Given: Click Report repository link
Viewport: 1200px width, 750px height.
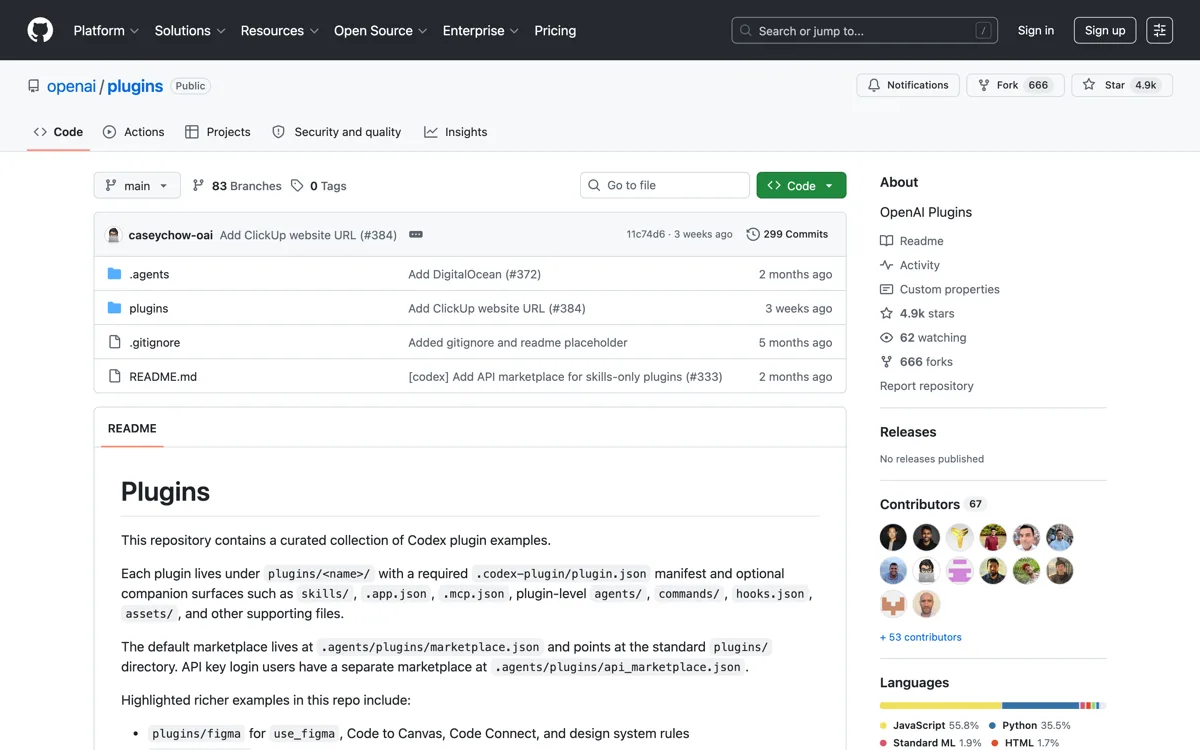Looking at the screenshot, I should (x=927, y=386).
